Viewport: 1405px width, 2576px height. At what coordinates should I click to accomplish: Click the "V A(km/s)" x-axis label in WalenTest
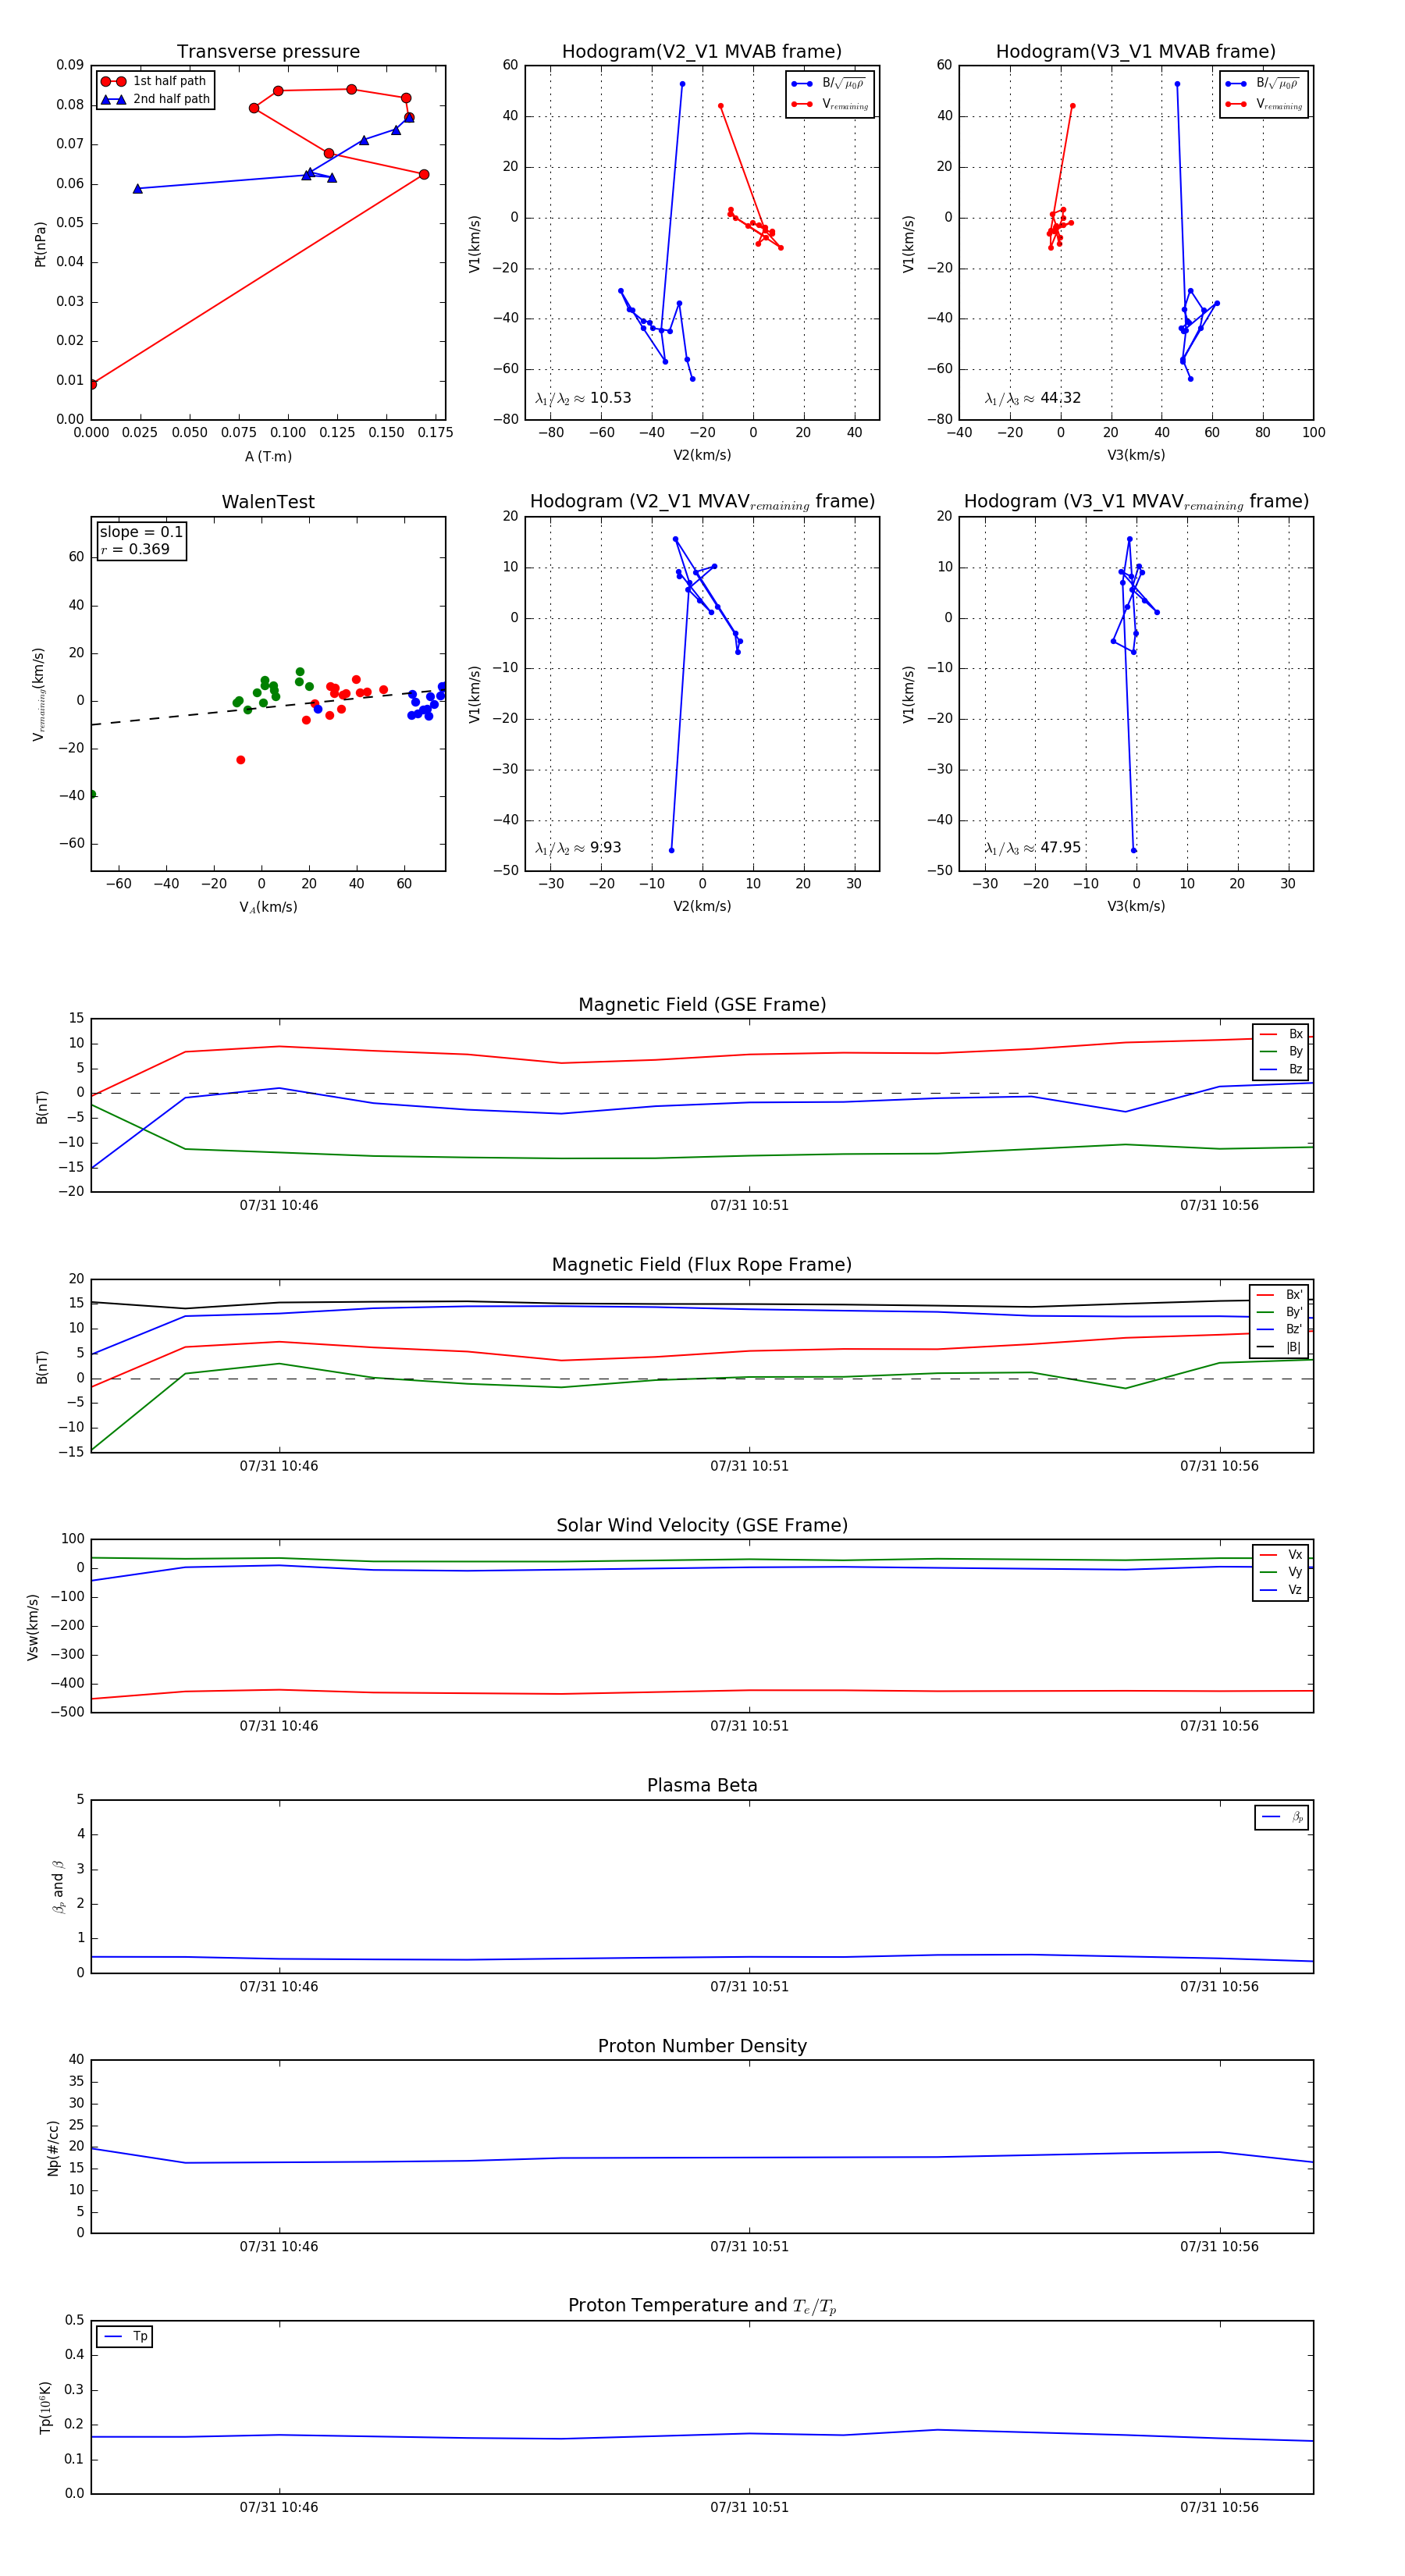point(268,907)
